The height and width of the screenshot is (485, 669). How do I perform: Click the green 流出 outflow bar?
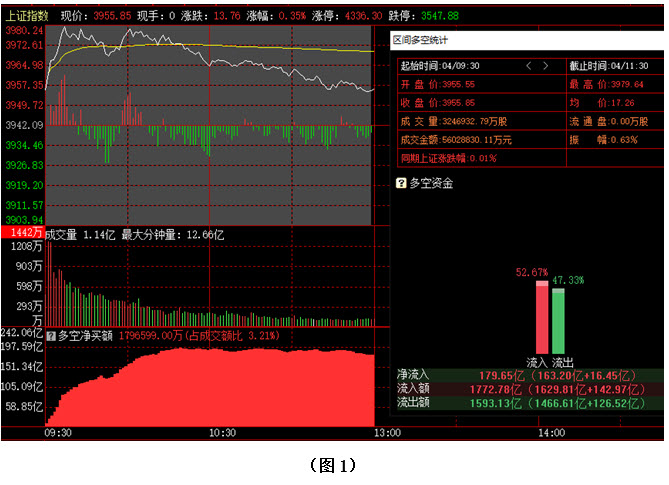558,321
